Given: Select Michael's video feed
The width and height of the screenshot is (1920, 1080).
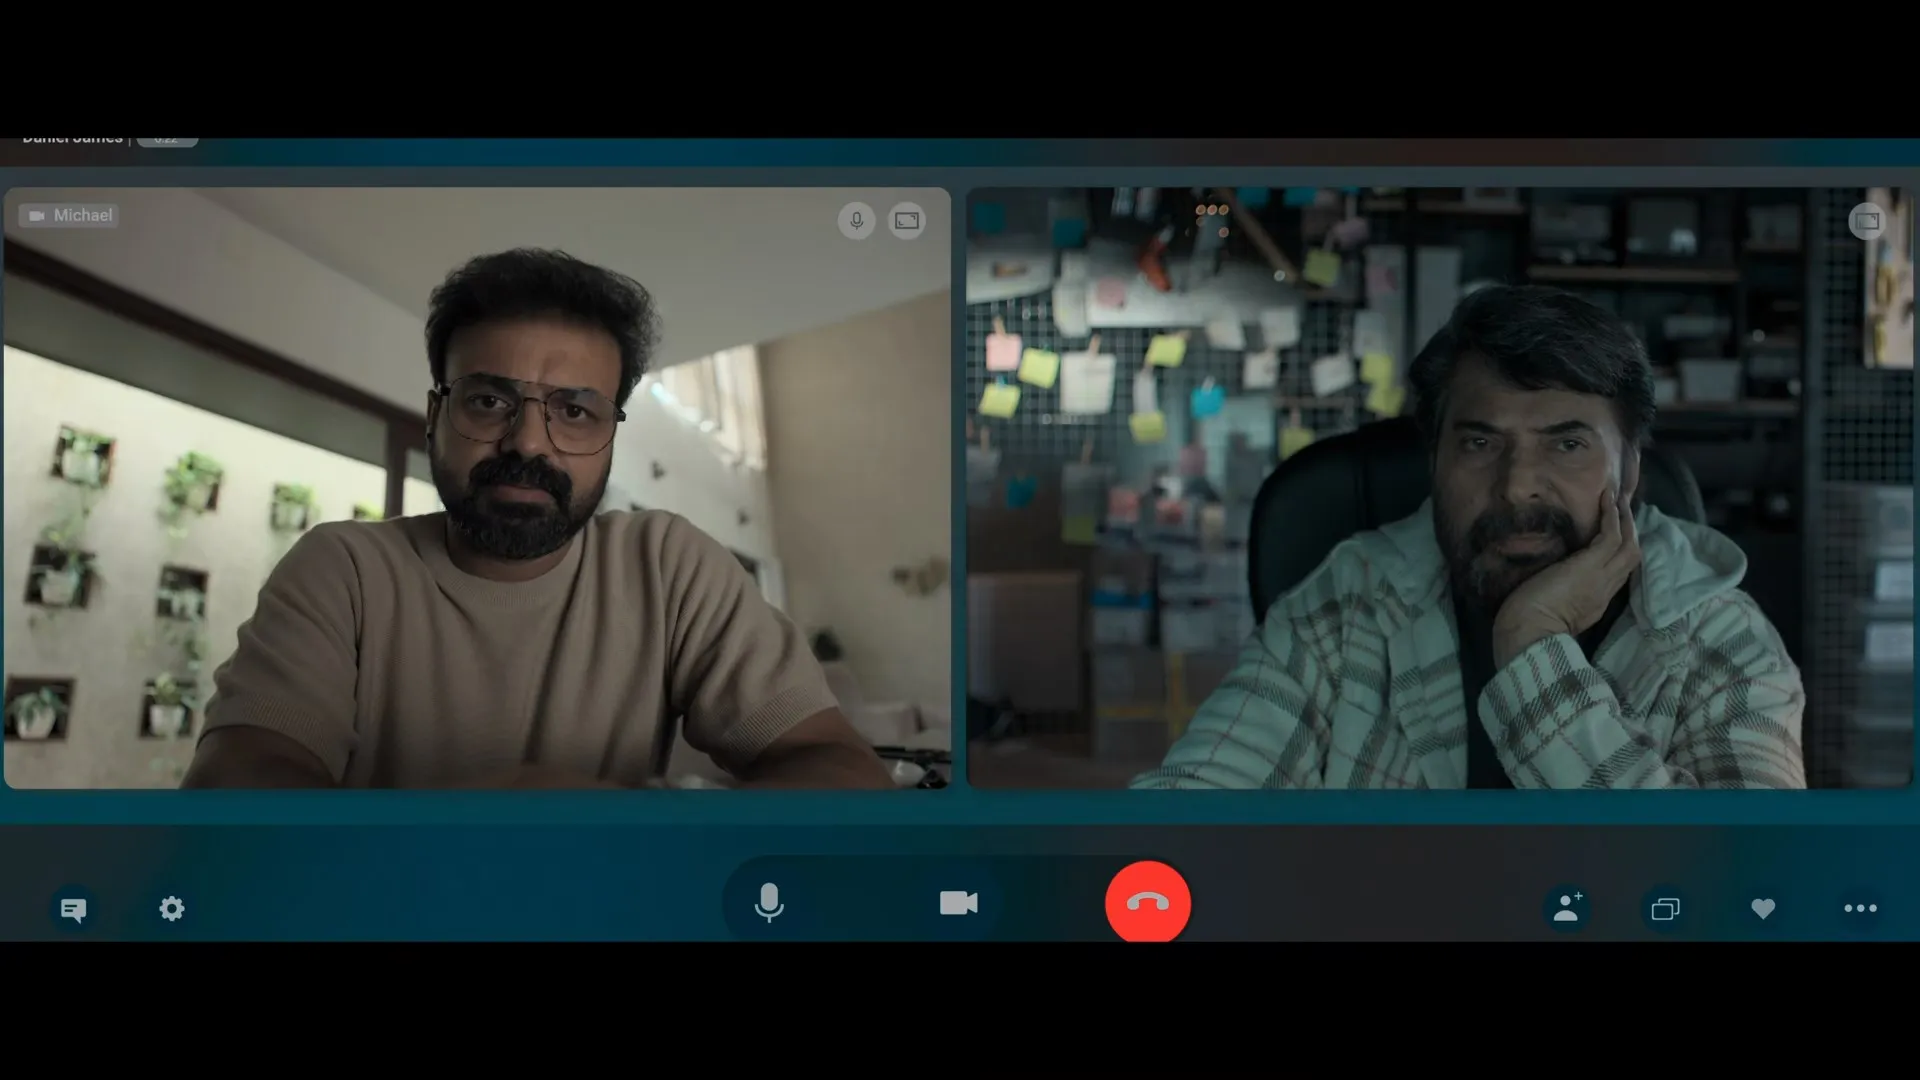Looking at the screenshot, I should [x=477, y=488].
